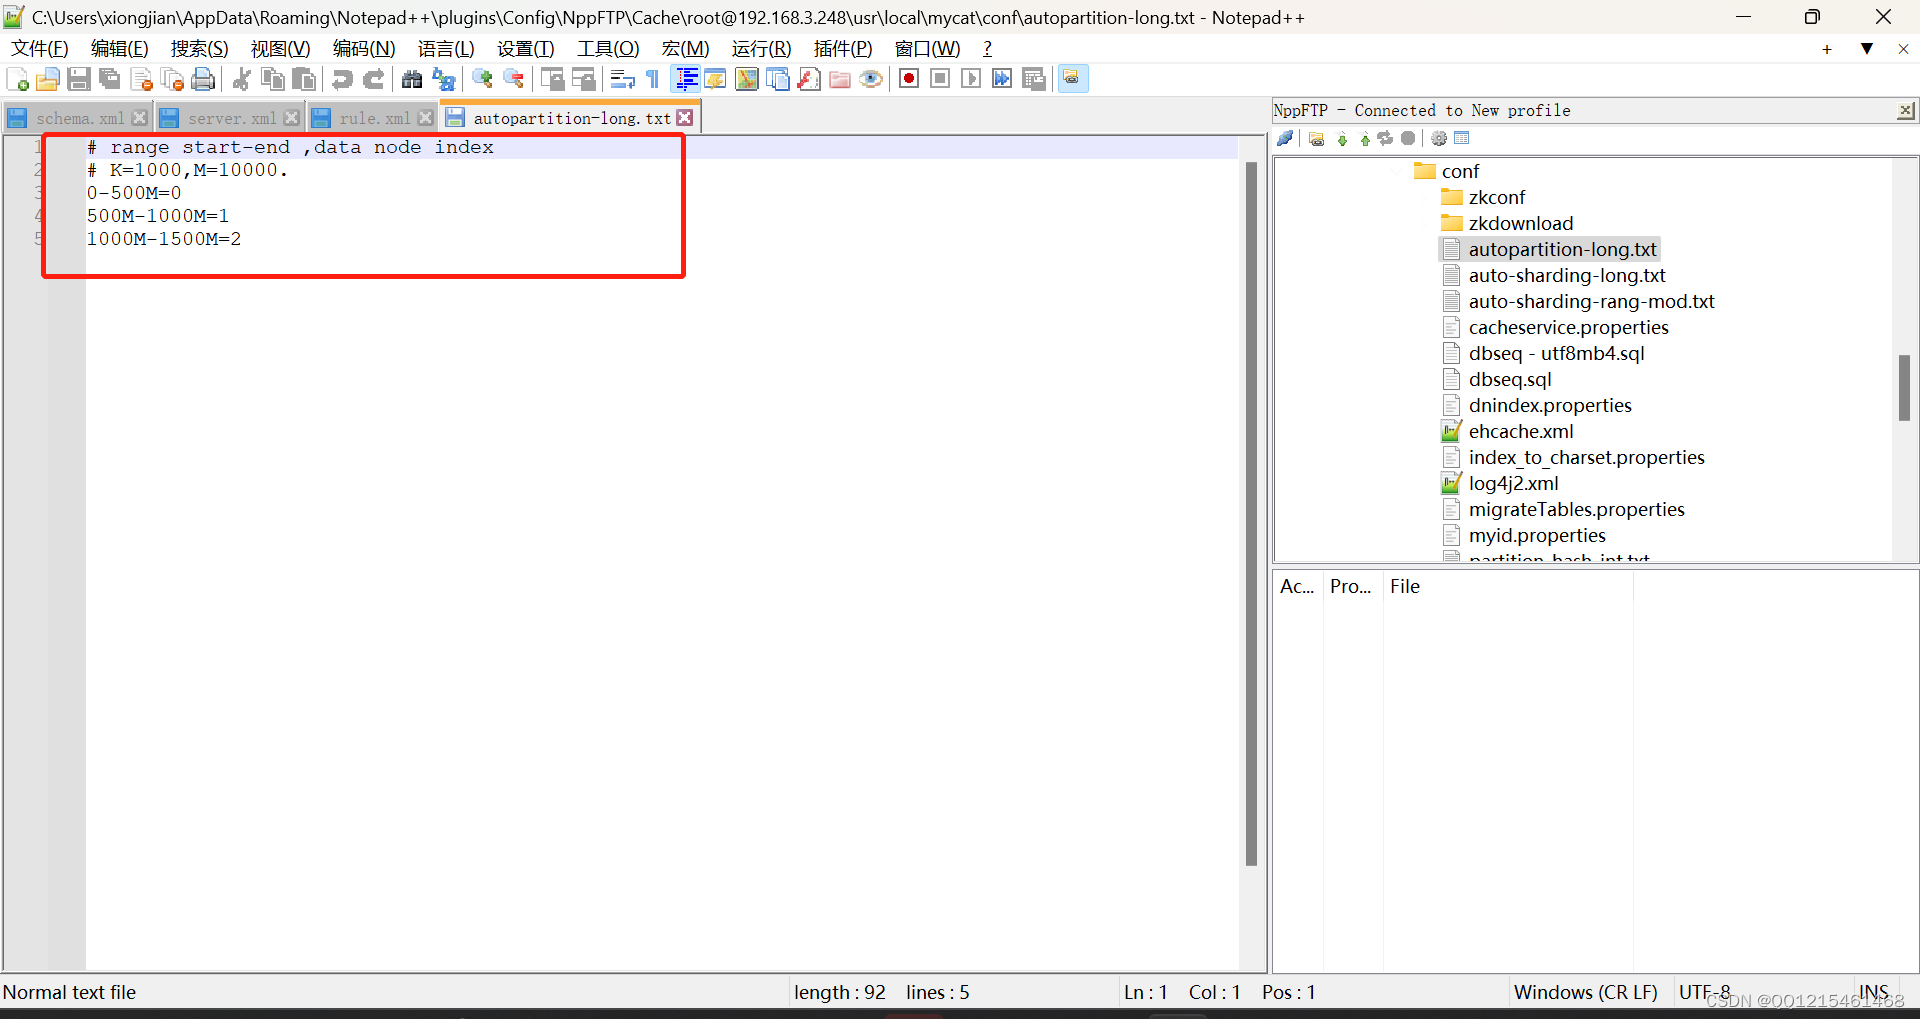
Task: Click the Redo arrow icon
Action: pyautogui.click(x=373, y=79)
